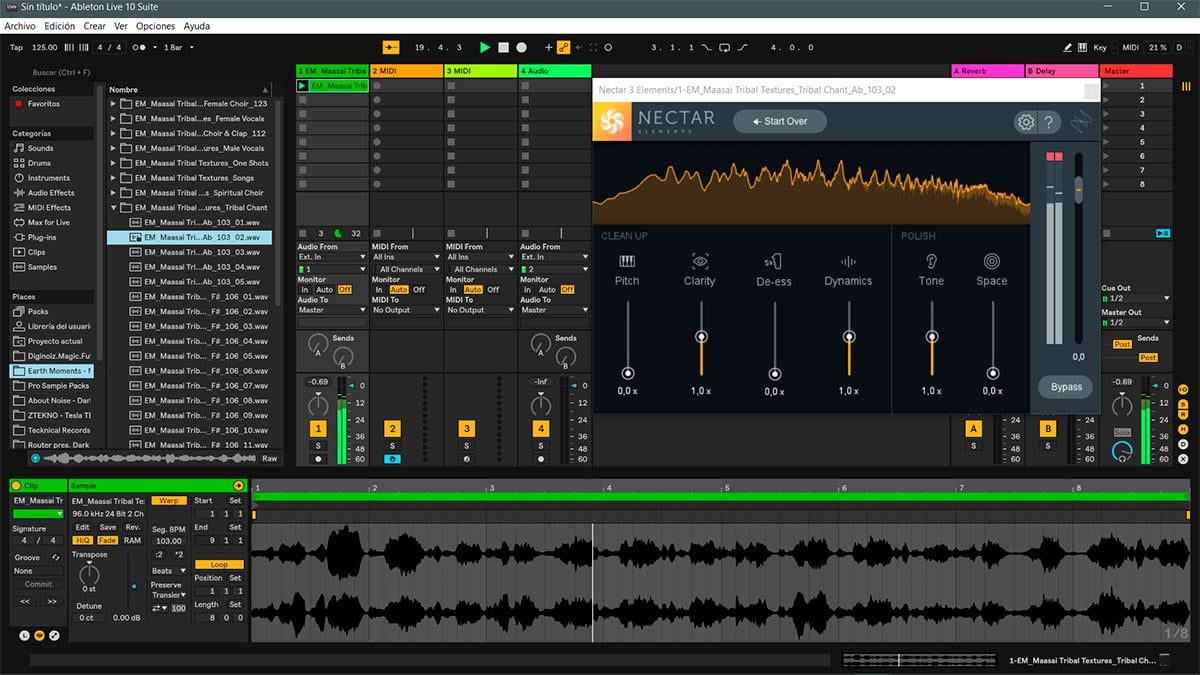Start playback with the green Play button
Screen dimensions: 1200x675
(485, 47)
